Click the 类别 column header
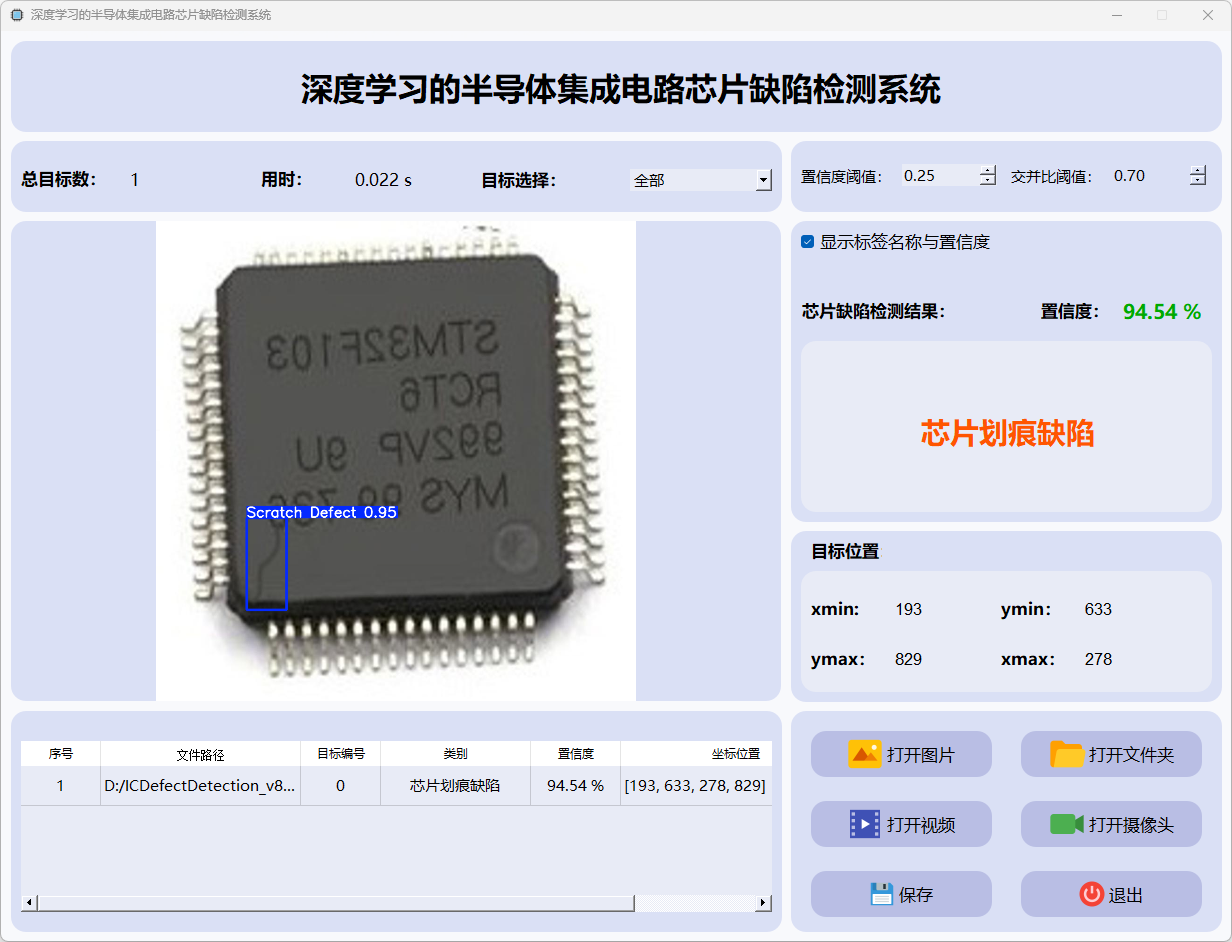This screenshot has height=942, width=1232. pyautogui.click(x=455, y=754)
